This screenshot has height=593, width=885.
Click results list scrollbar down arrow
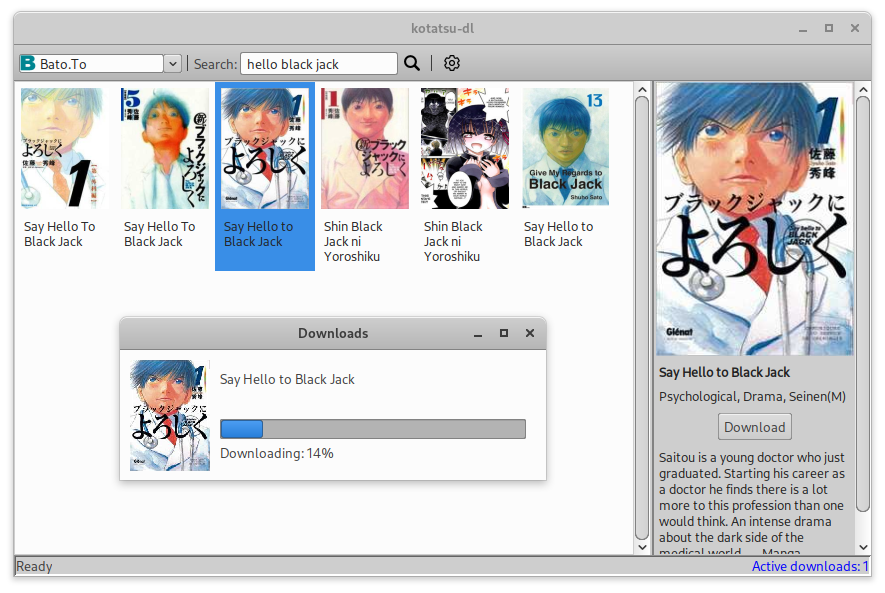coord(642,547)
